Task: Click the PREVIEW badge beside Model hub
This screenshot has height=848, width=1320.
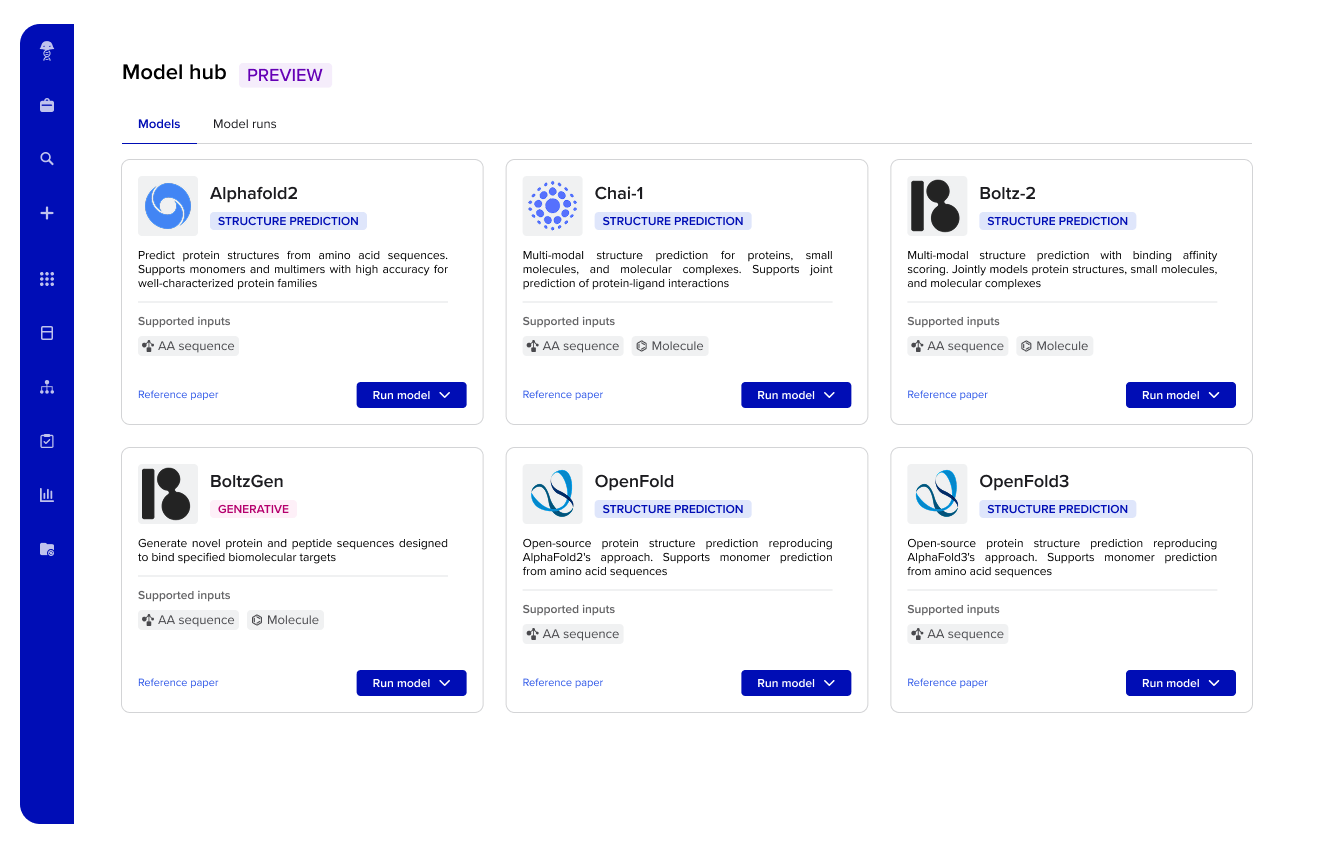Action: [x=285, y=75]
